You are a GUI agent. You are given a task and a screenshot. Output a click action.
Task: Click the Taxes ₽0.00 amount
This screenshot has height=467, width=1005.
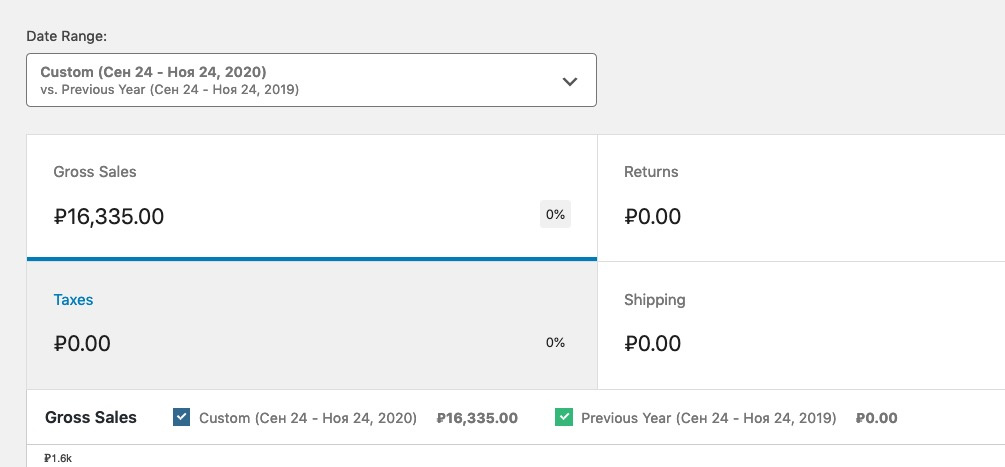(x=82, y=344)
